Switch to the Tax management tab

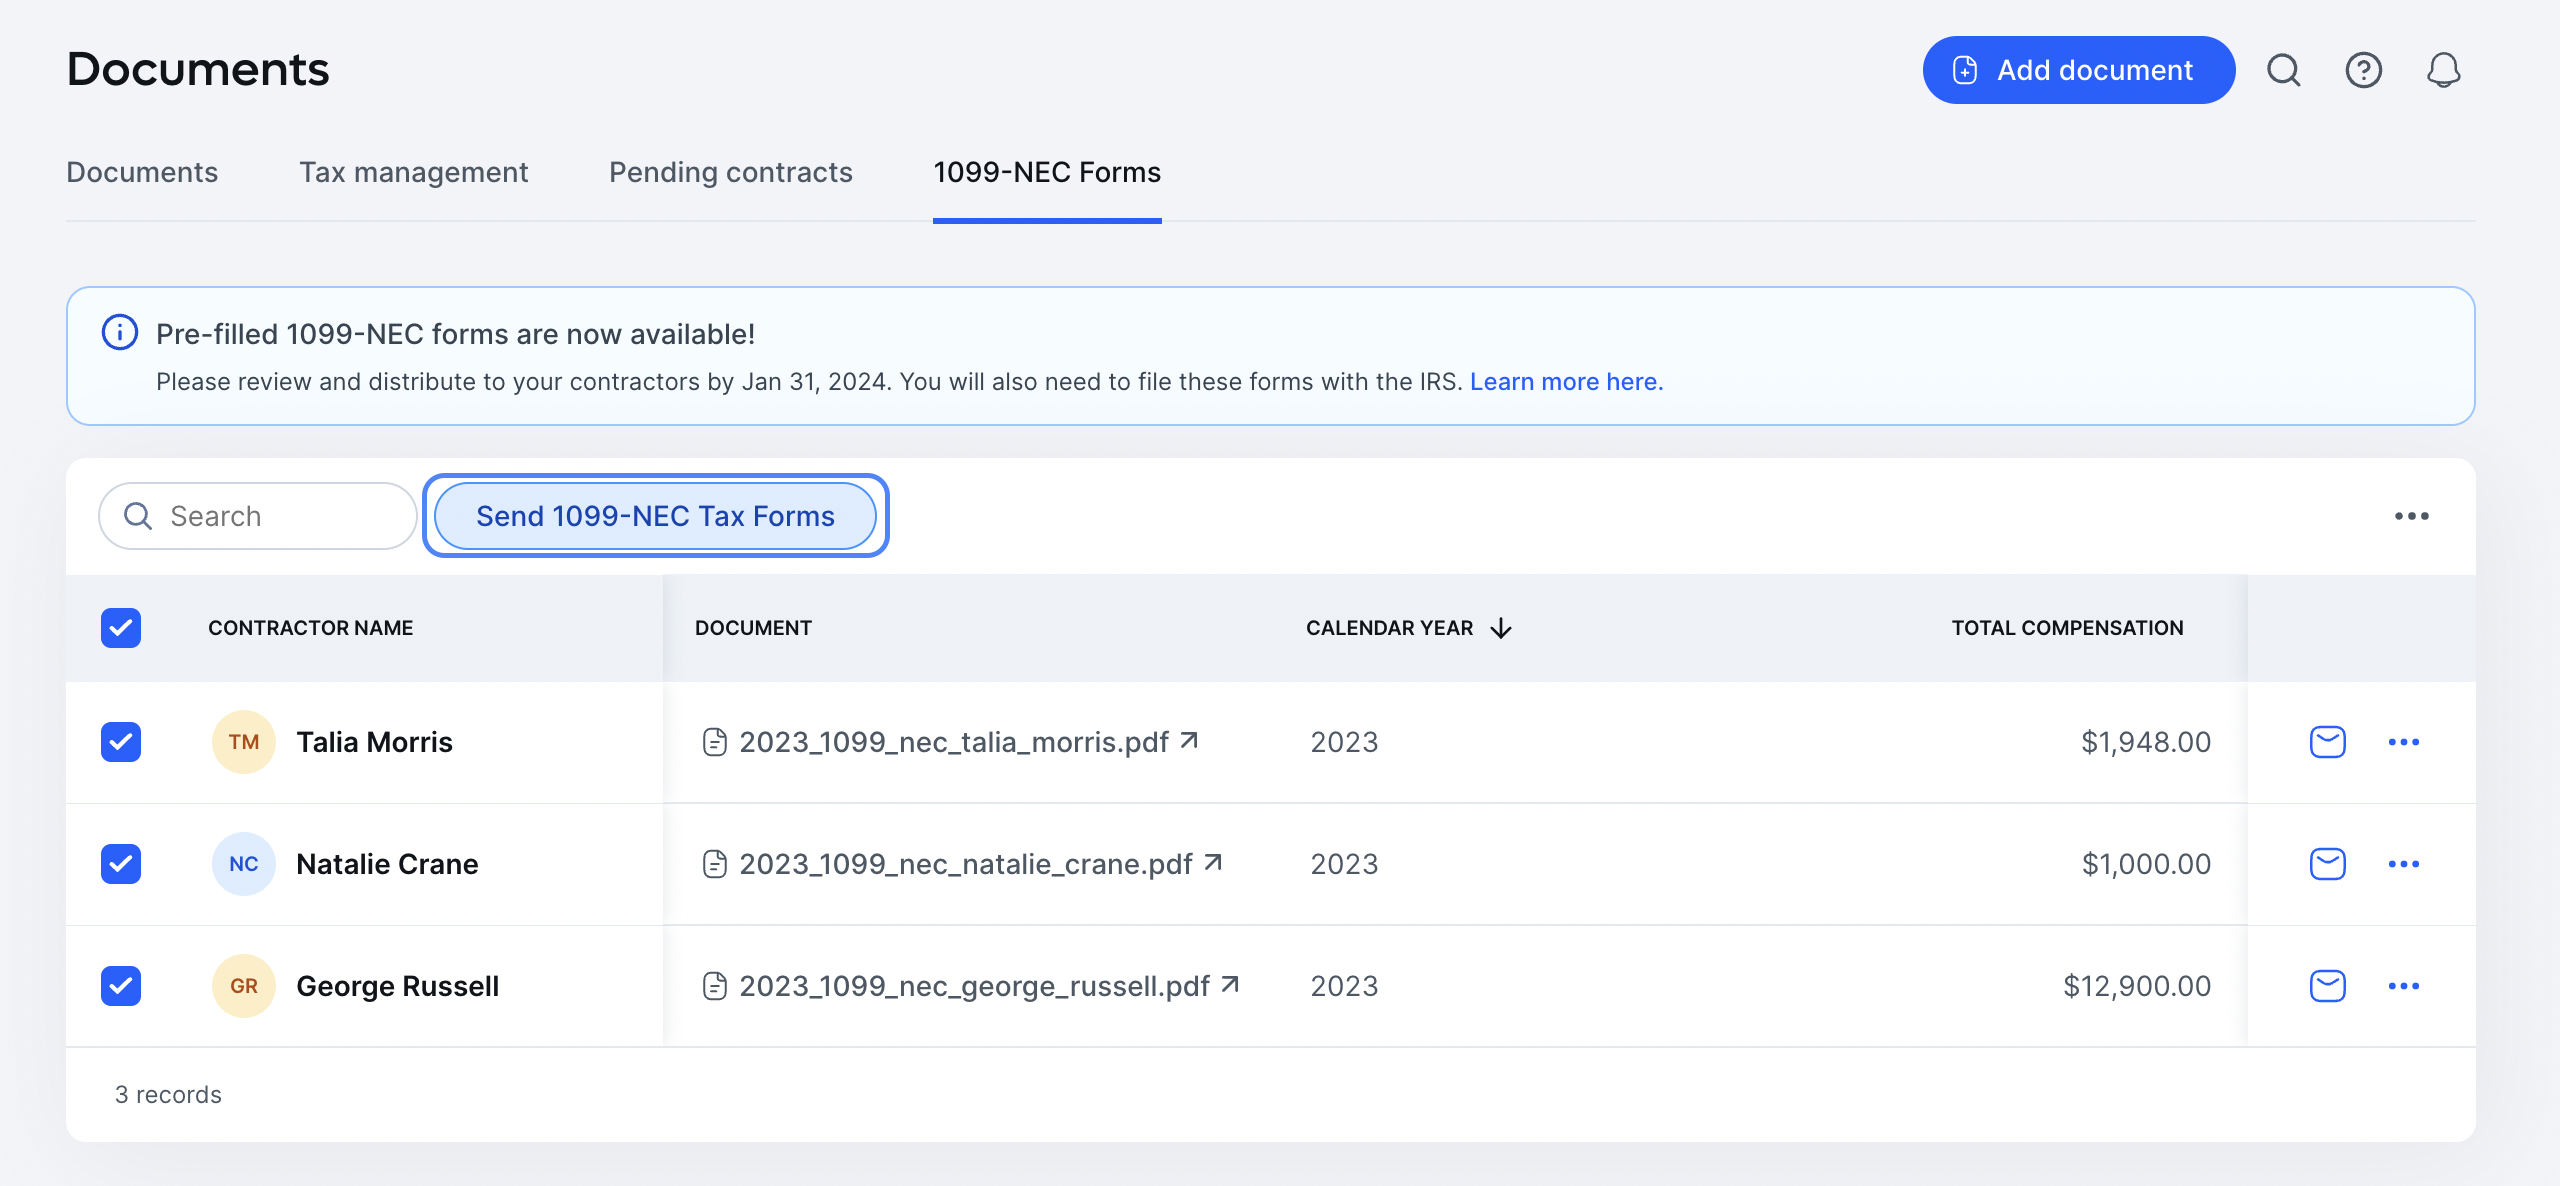414,172
